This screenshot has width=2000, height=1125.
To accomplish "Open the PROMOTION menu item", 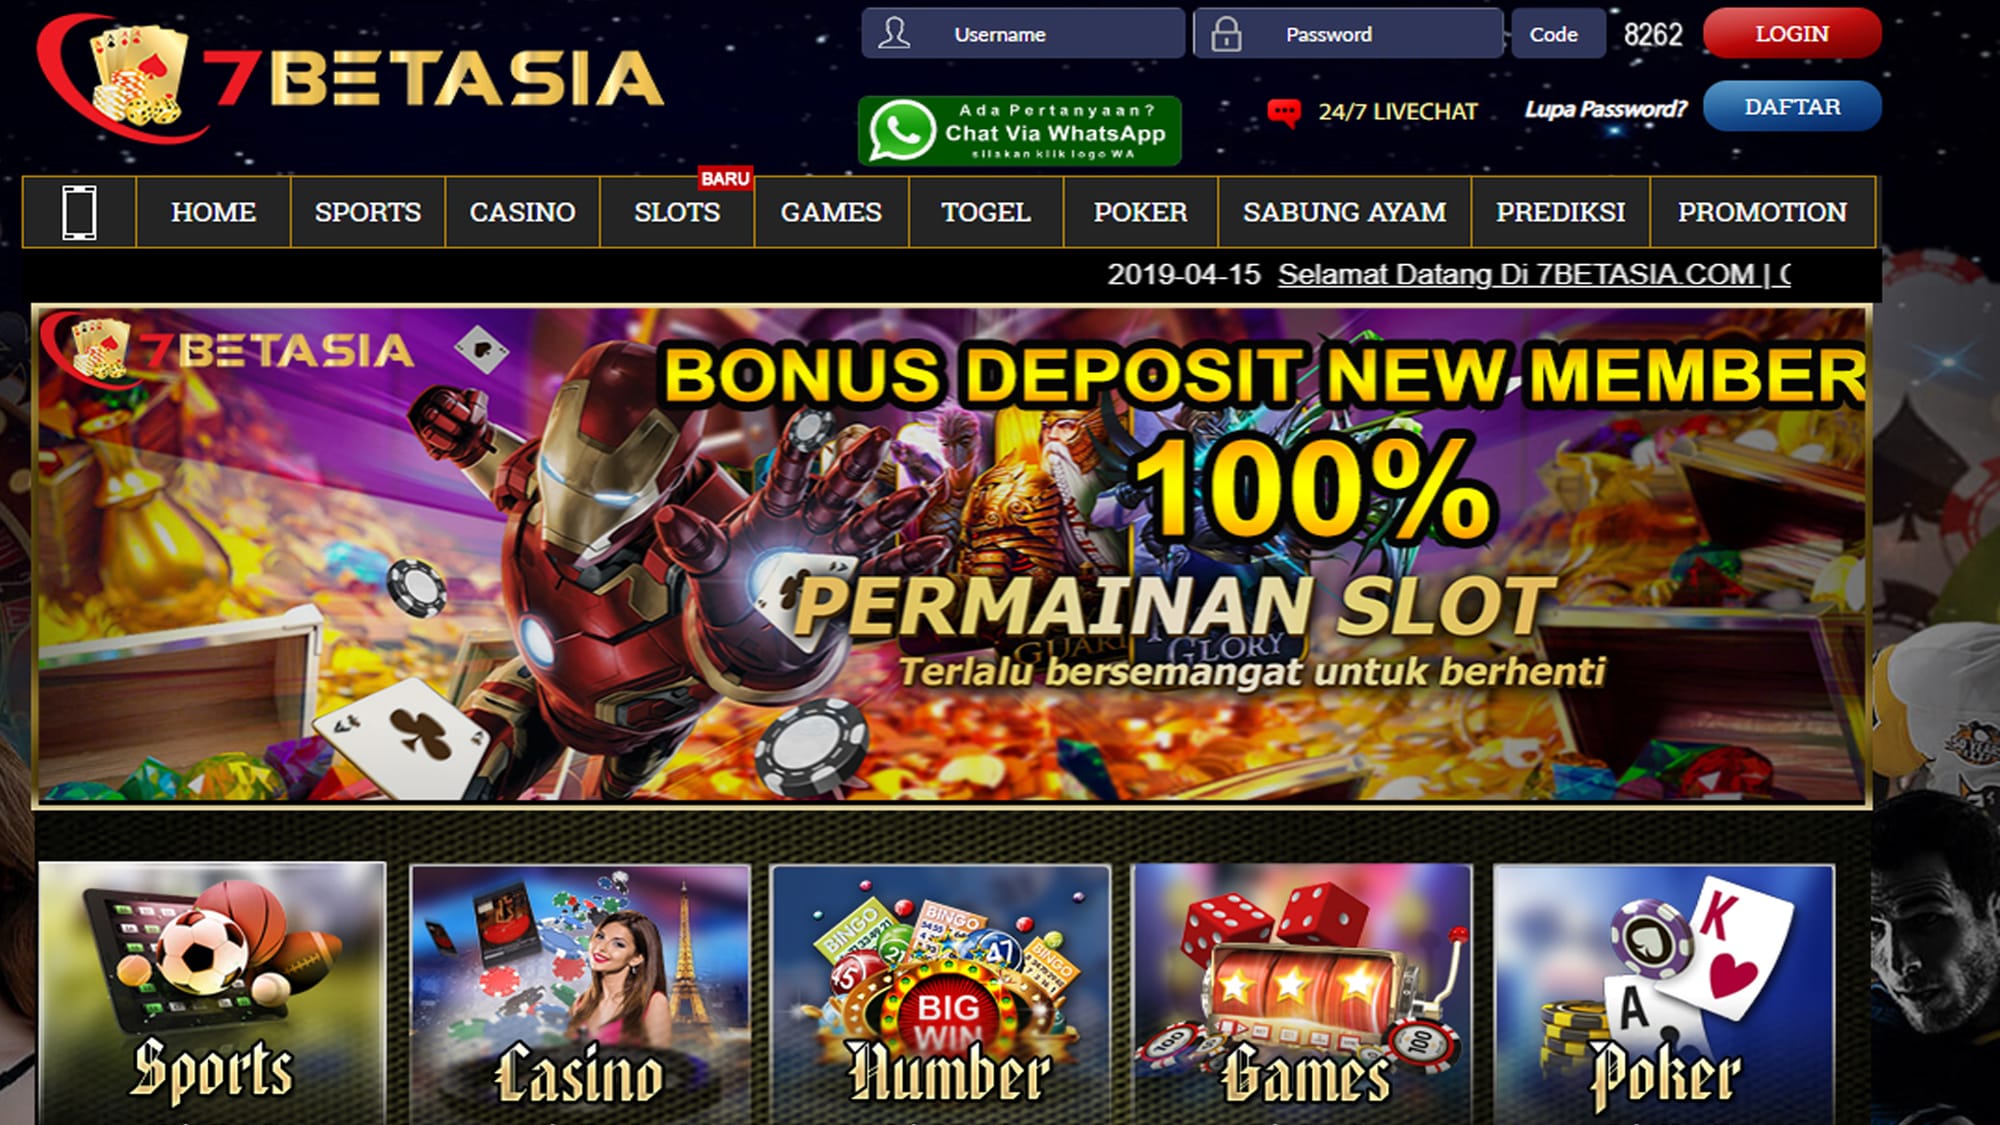I will (1762, 212).
